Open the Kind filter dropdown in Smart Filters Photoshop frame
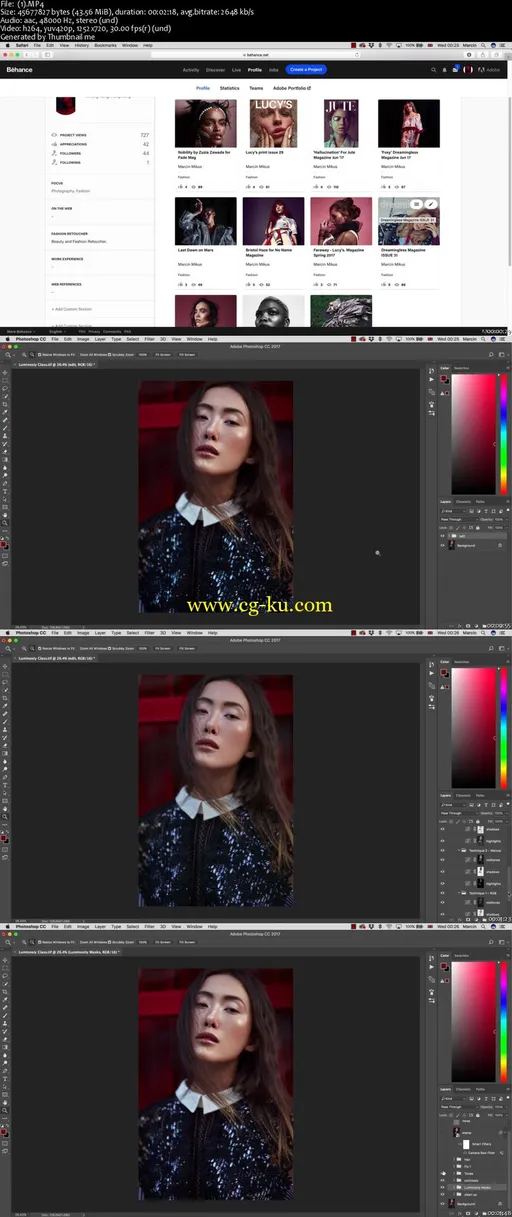512x1217 pixels. click(454, 1097)
